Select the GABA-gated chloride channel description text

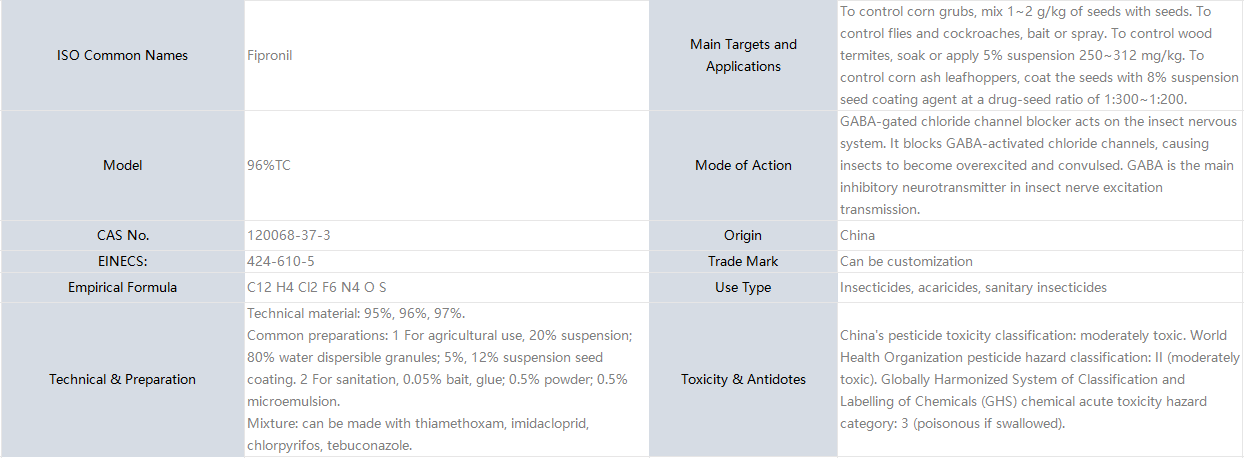point(1040,165)
